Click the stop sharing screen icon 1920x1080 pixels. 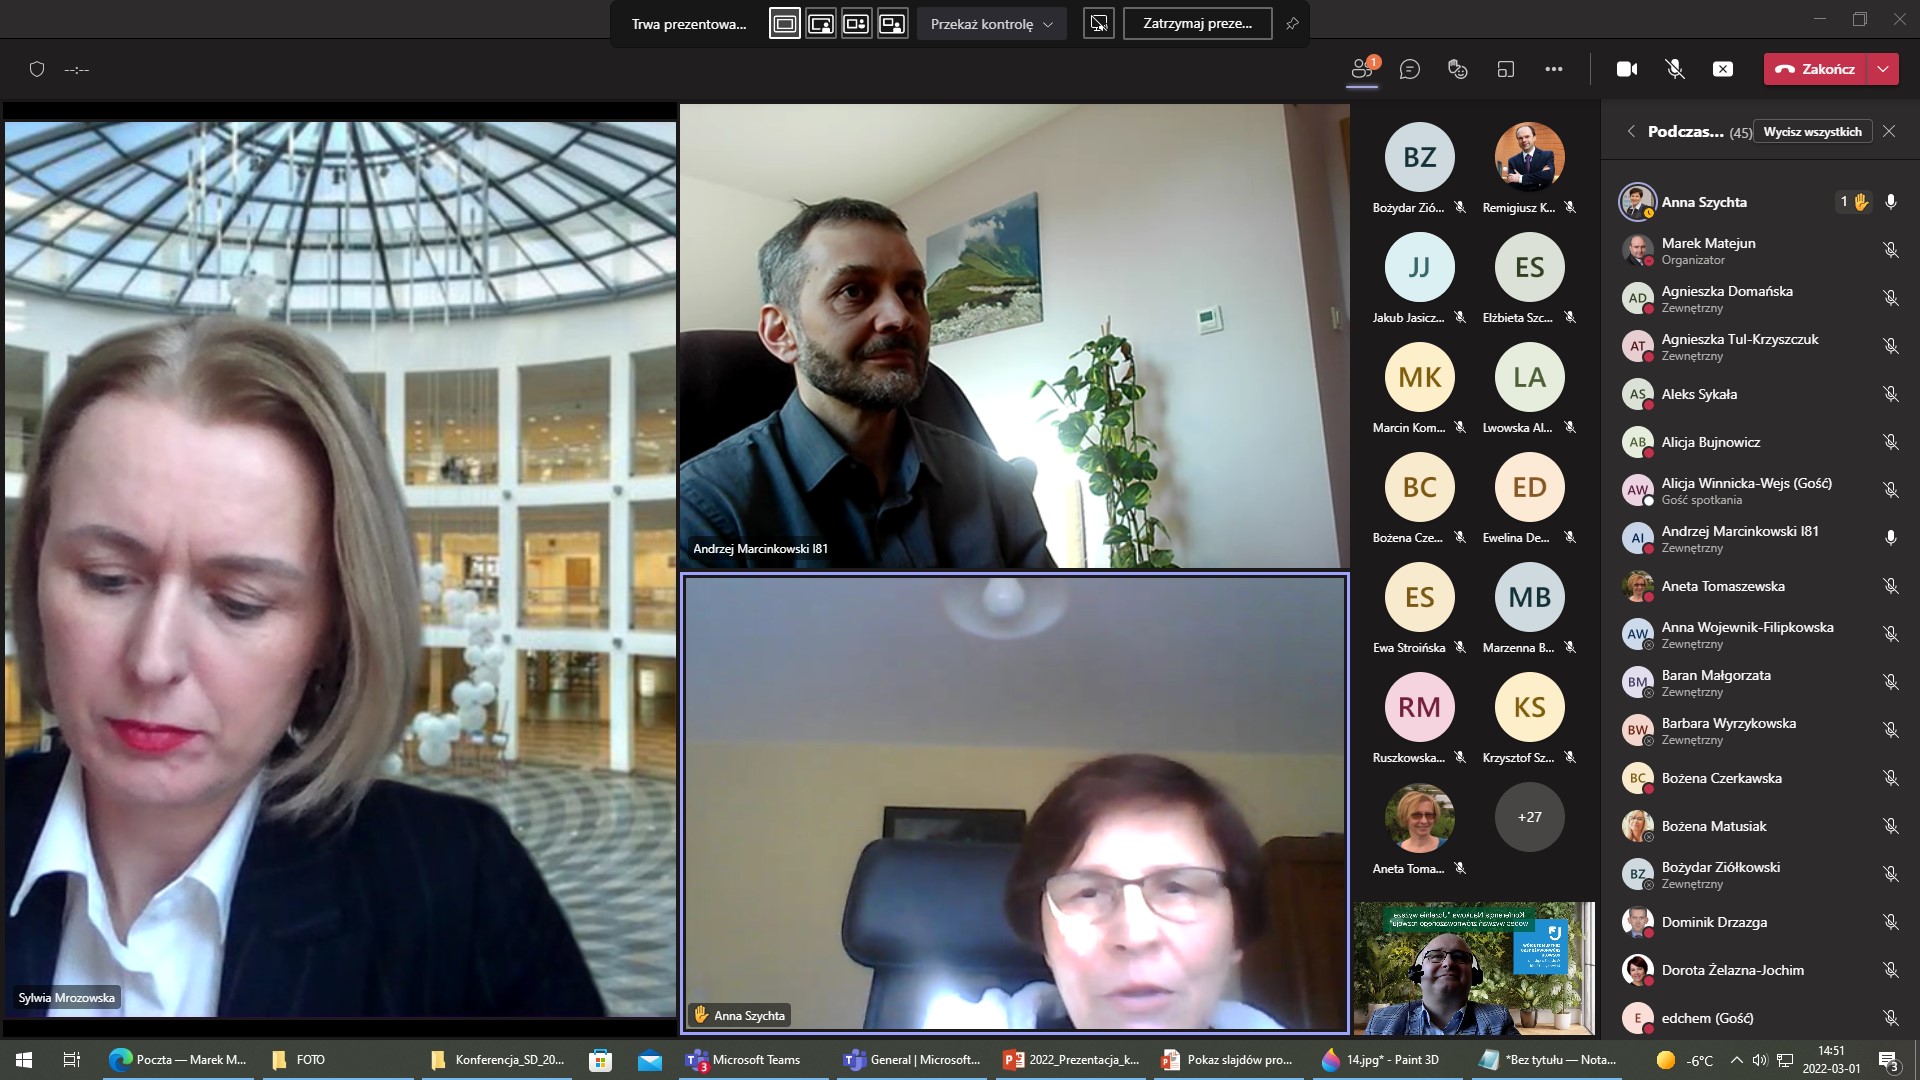coord(1723,69)
